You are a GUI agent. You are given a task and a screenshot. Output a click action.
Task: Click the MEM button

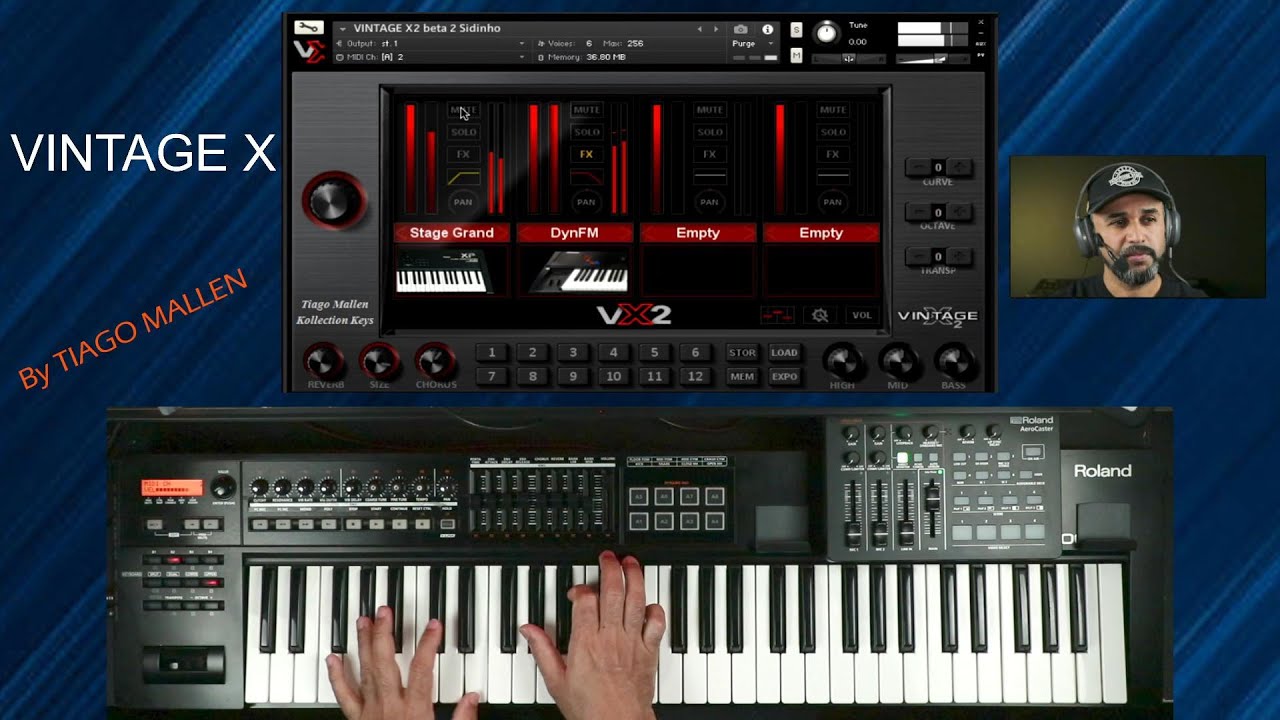(742, 376)
